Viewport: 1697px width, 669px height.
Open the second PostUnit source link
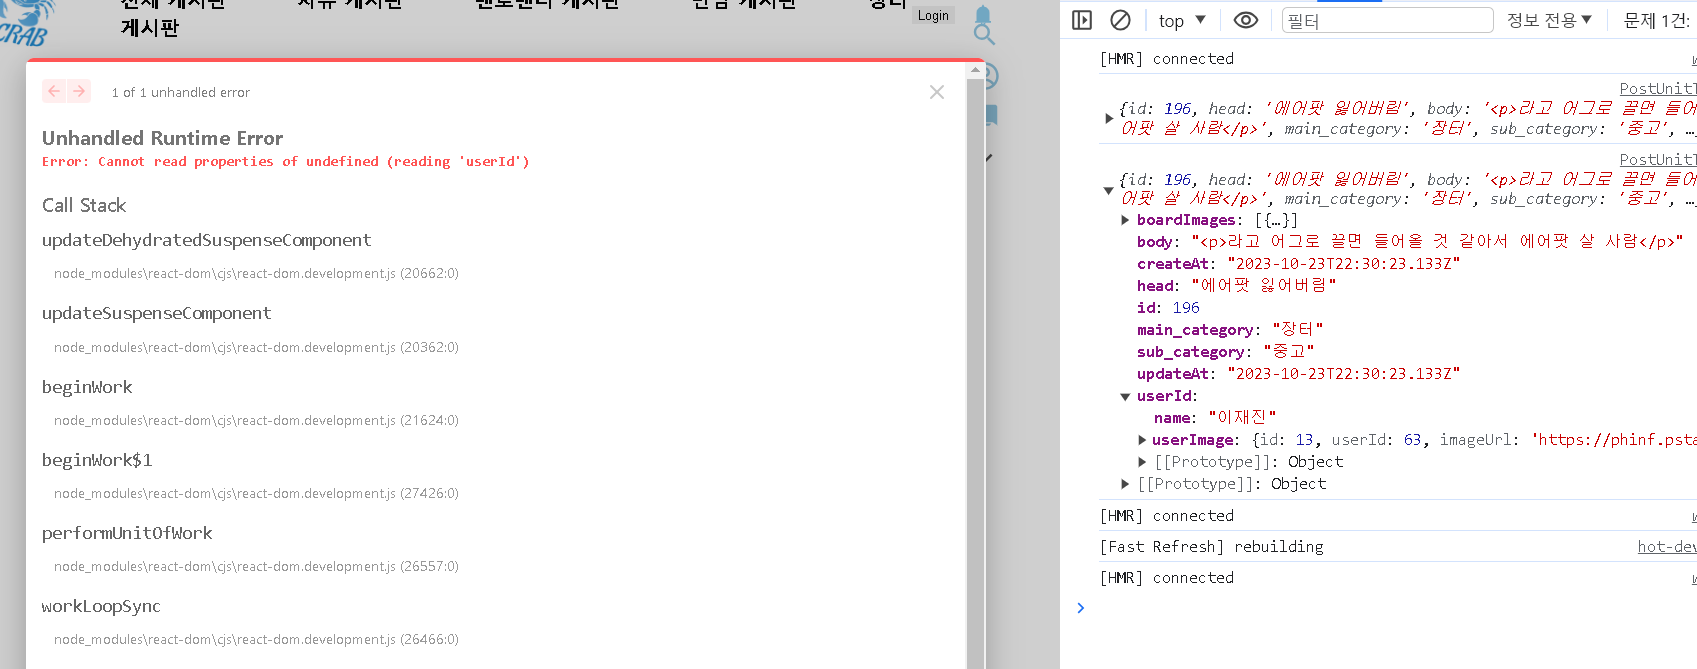pyautogui.click(x=1657, y=160)
